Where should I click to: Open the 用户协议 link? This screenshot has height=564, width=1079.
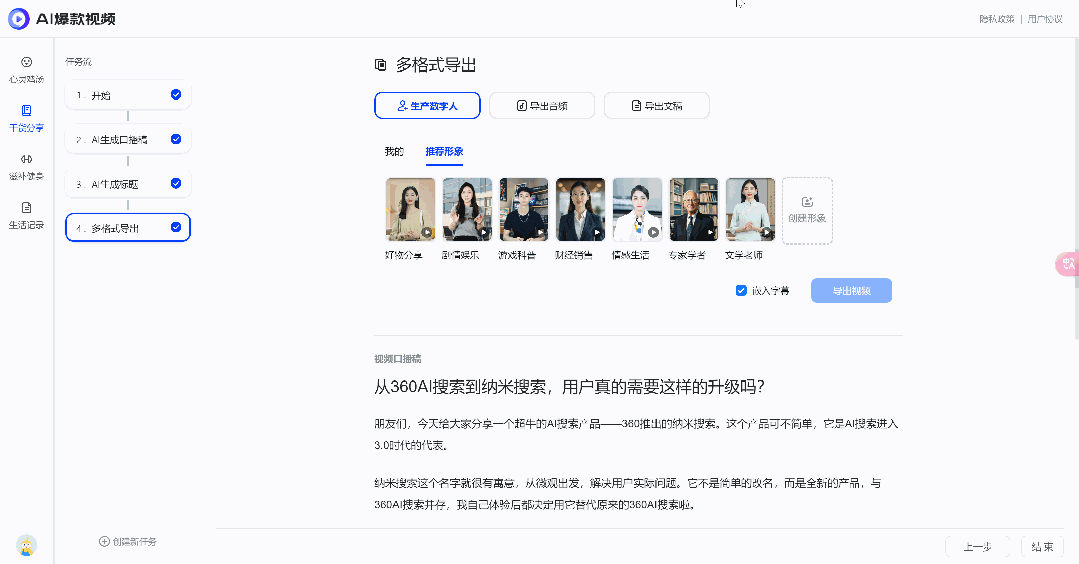point(1045,19)
